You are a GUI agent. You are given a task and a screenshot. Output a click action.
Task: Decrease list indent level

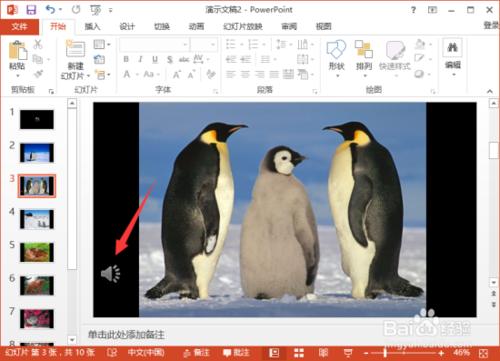(231, 59)
